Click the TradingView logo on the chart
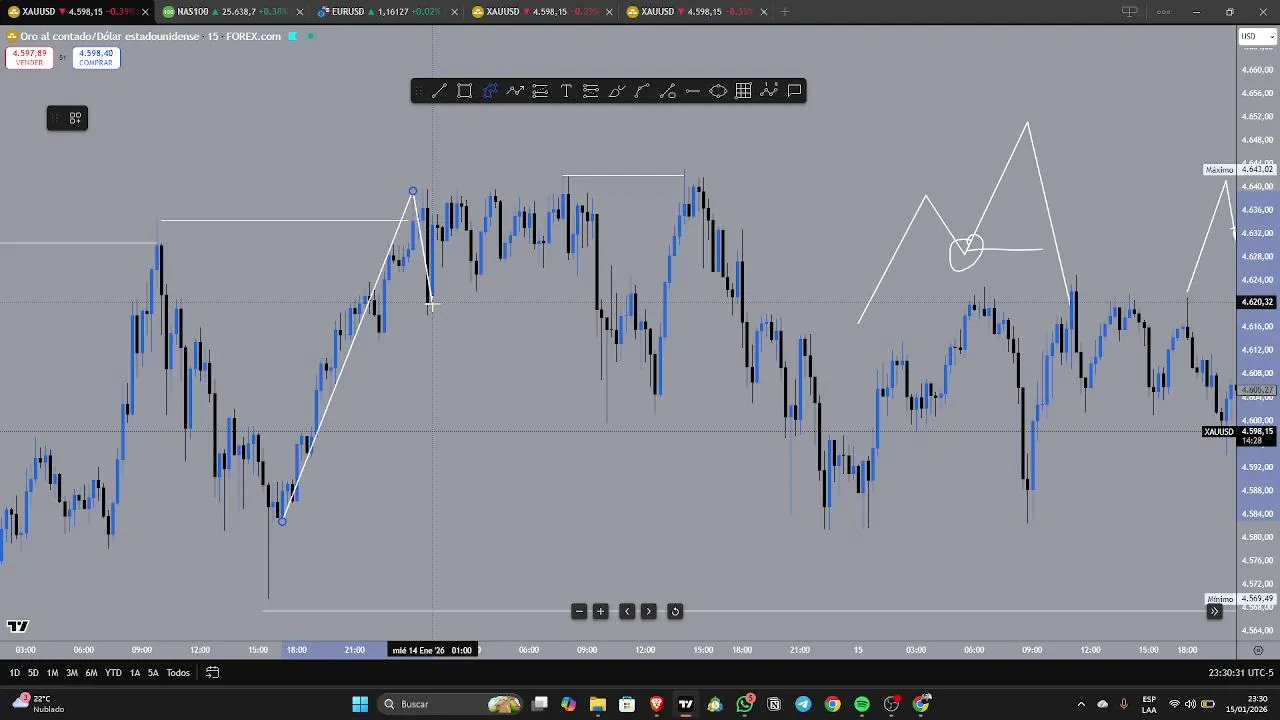 pos(18,626)
